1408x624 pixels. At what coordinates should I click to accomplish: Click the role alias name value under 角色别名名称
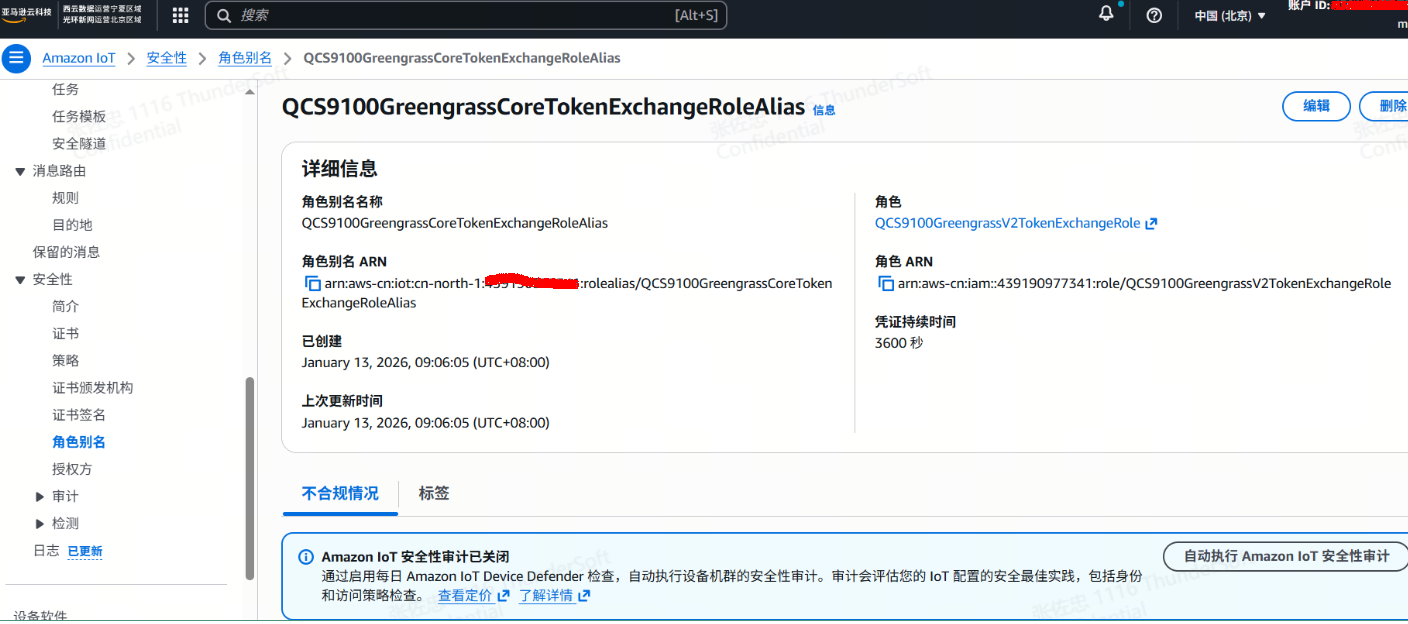(455, 223)
